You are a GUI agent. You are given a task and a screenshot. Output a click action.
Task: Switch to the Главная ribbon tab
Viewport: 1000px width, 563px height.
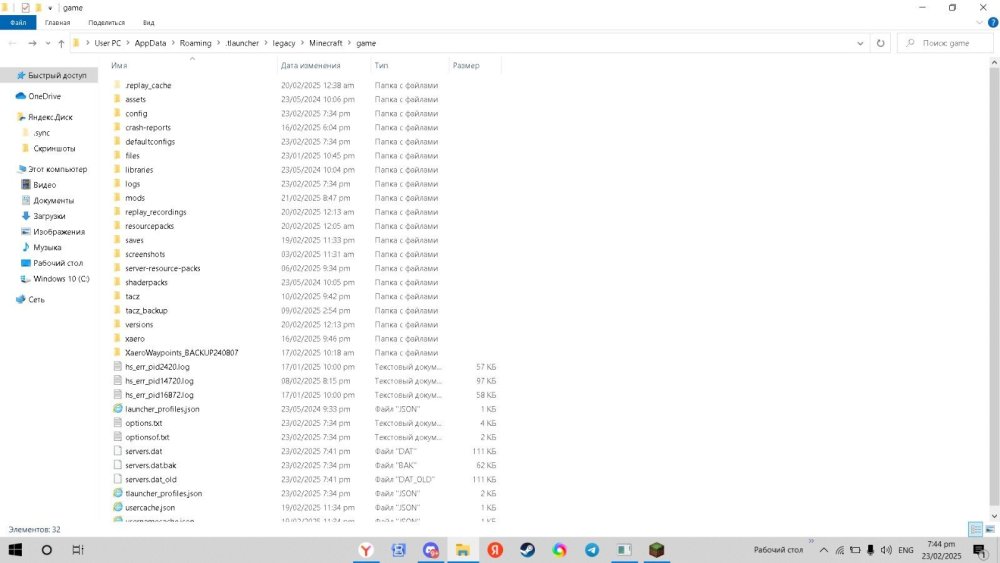pos(57,22)
